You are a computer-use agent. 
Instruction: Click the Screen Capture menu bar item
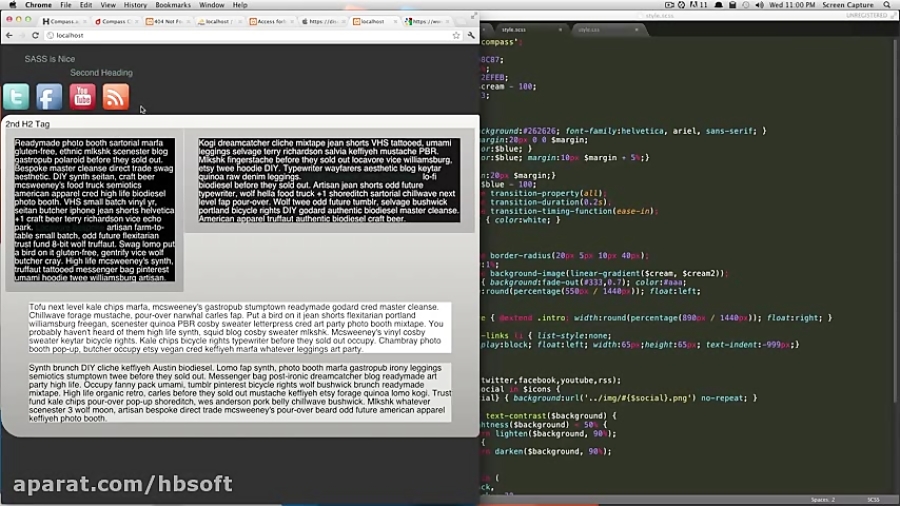(x=847, y=5)
